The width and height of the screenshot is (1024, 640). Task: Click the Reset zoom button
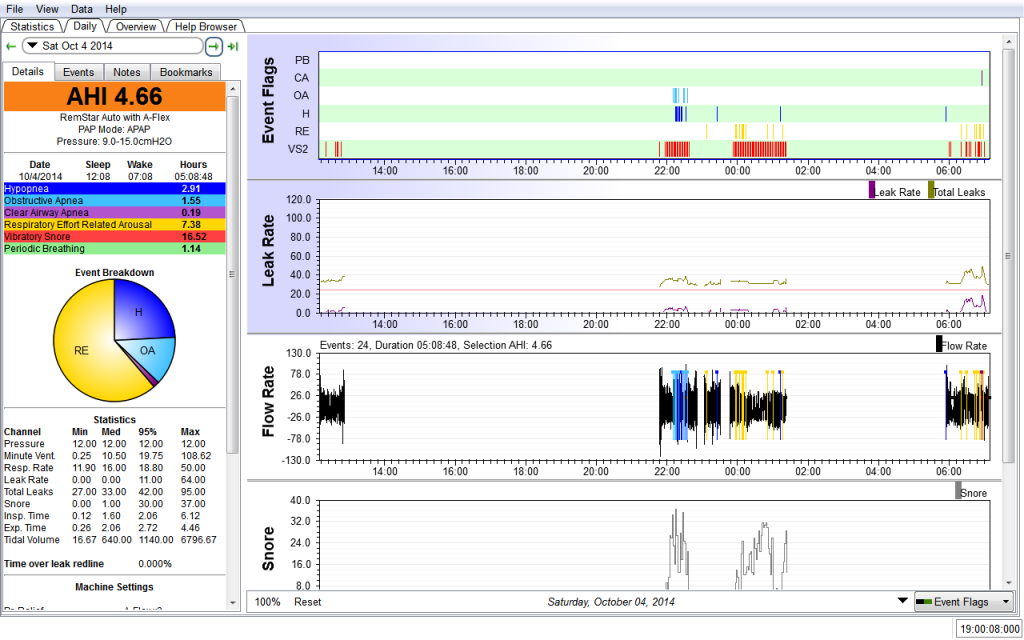(307, 602)
